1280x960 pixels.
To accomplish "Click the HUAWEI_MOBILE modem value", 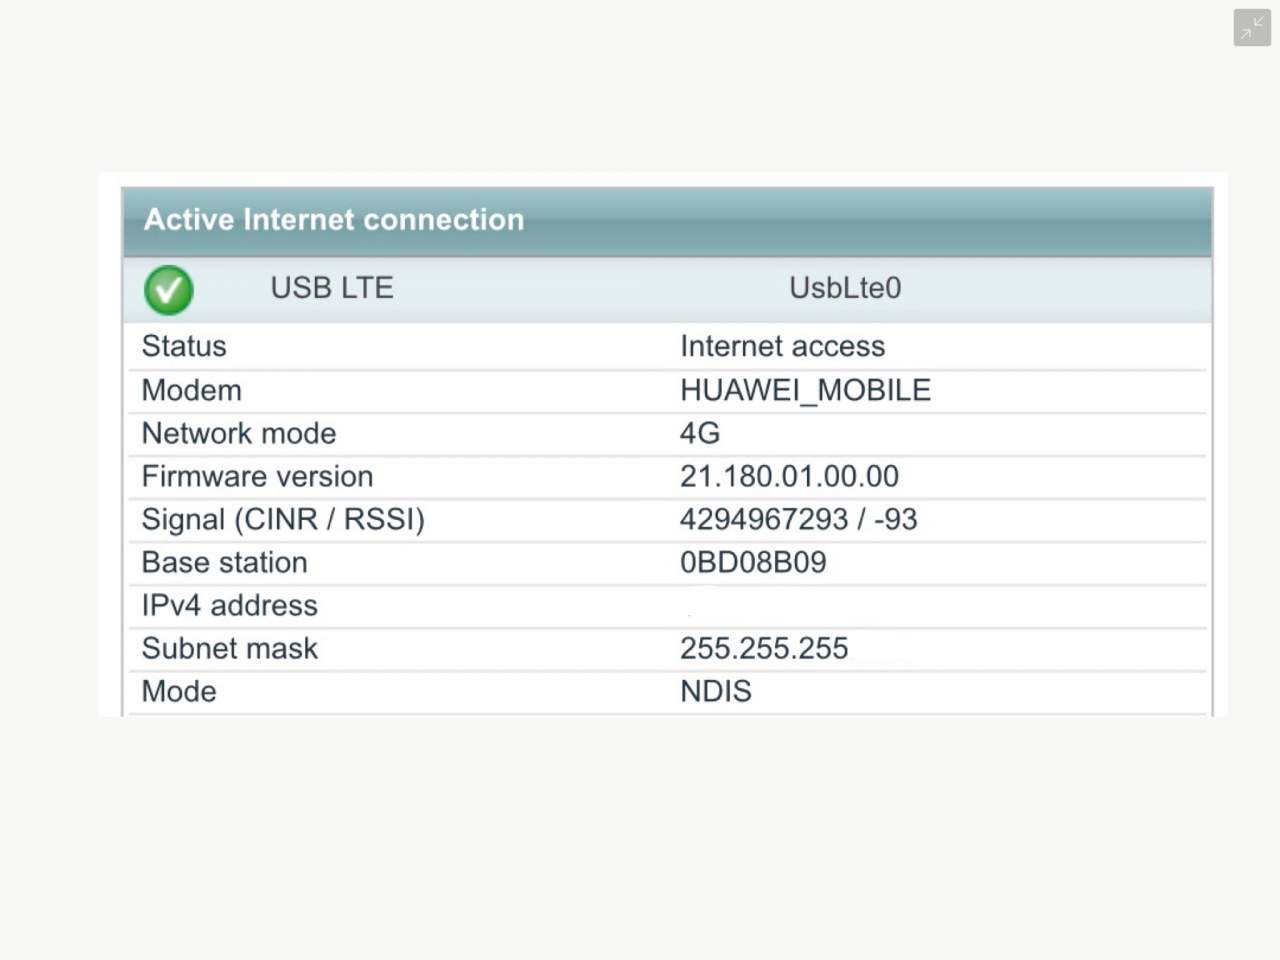I will tap(805, 390).
